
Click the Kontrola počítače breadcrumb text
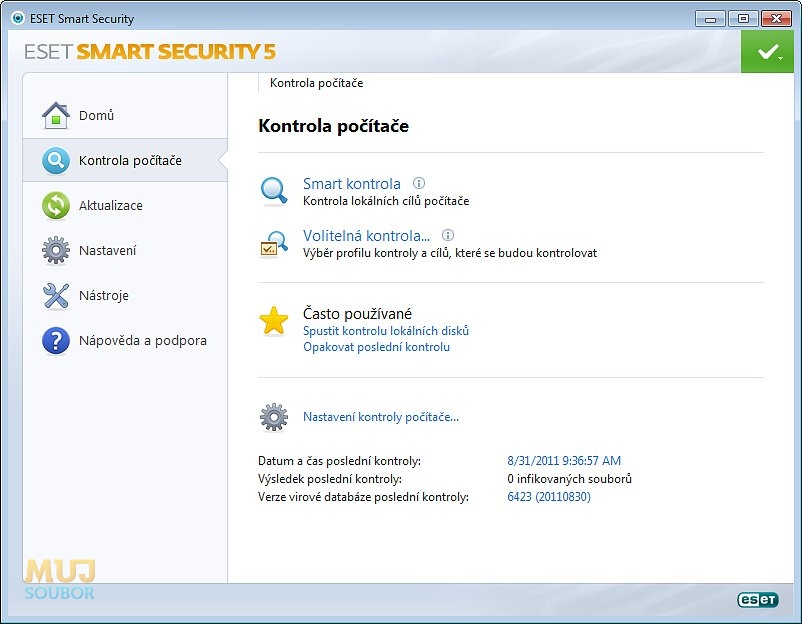pyautogui.click(x=317, y=83)
